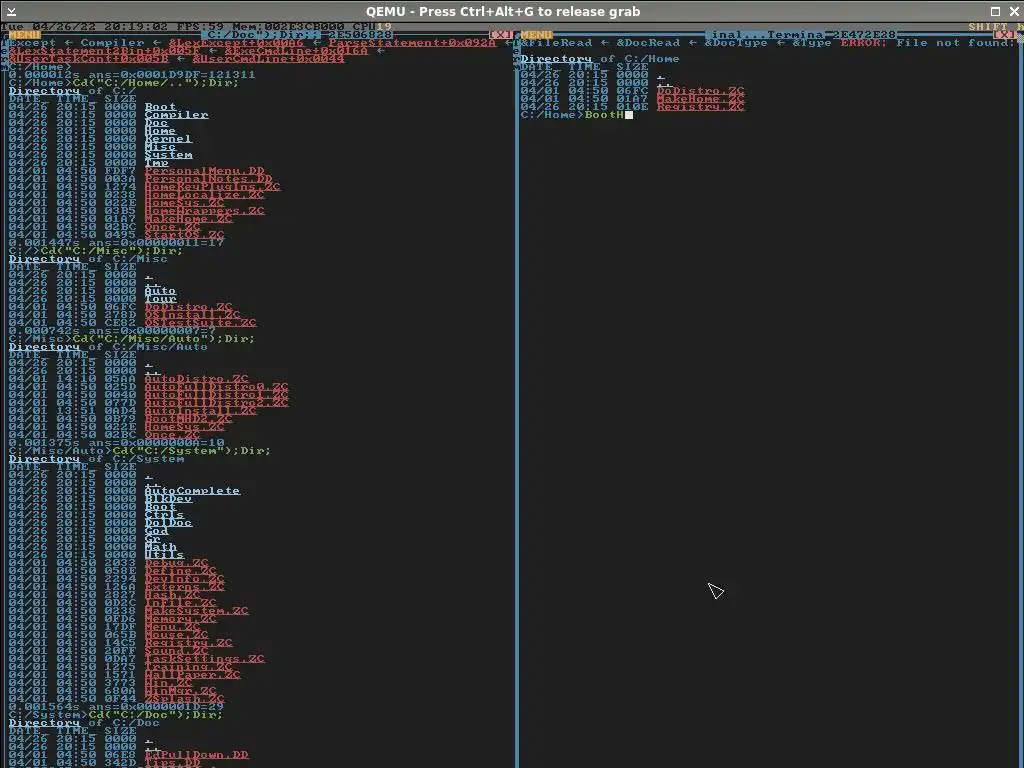Open PersonalMenu.DD file link
The width and height of the screenshot is (1024, 768).
point(204,171)
